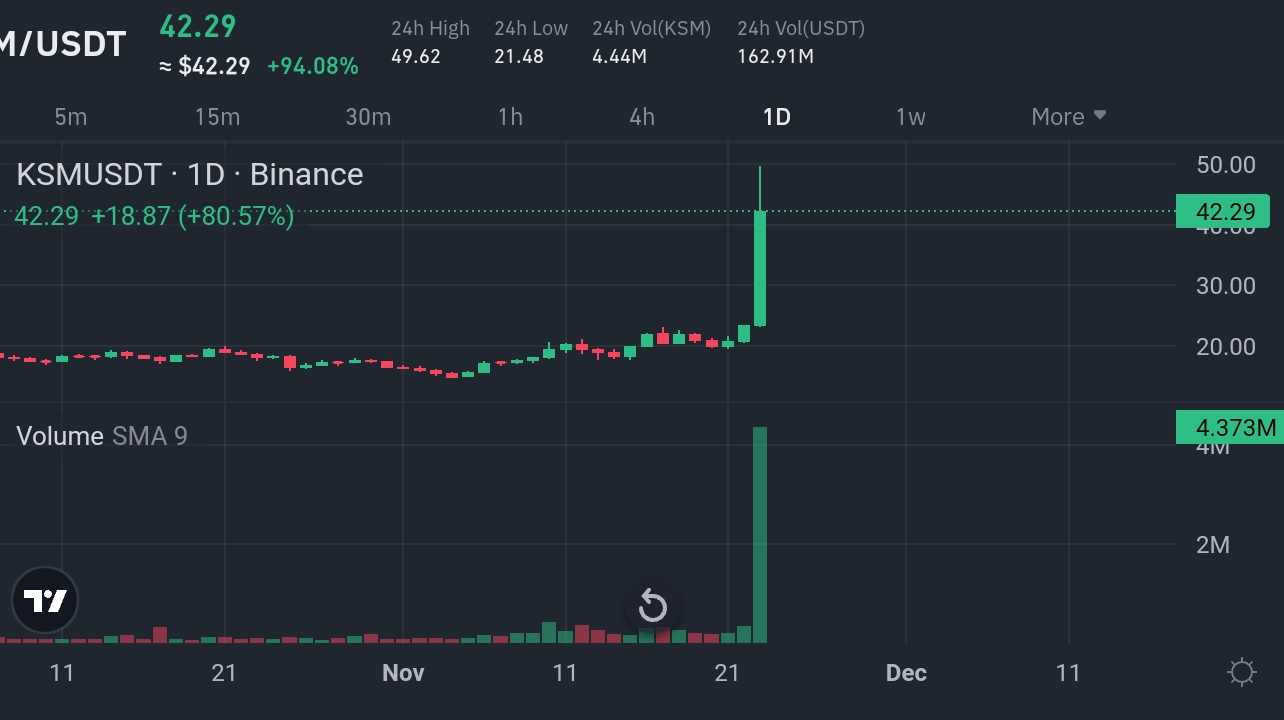Switch to the 1w timeframe
This screenshot has height=720, width=1284.
[x=910, y=116]
